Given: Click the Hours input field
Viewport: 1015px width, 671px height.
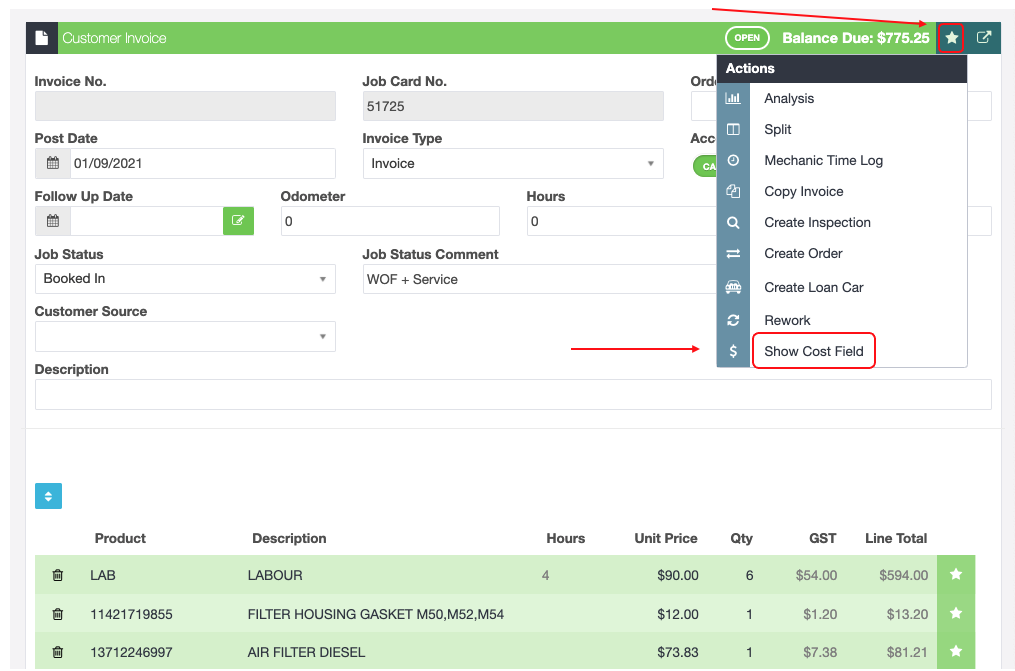Looking at the screenshot, I should tap(622, 221).
